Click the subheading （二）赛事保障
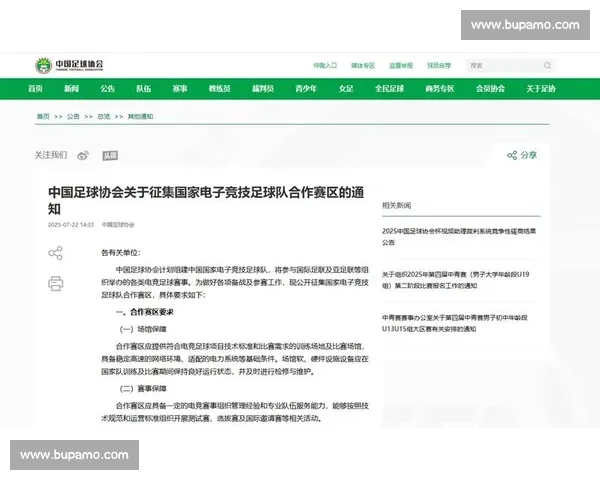The height and width of the screenshot is (480, 600). (143, 389)
